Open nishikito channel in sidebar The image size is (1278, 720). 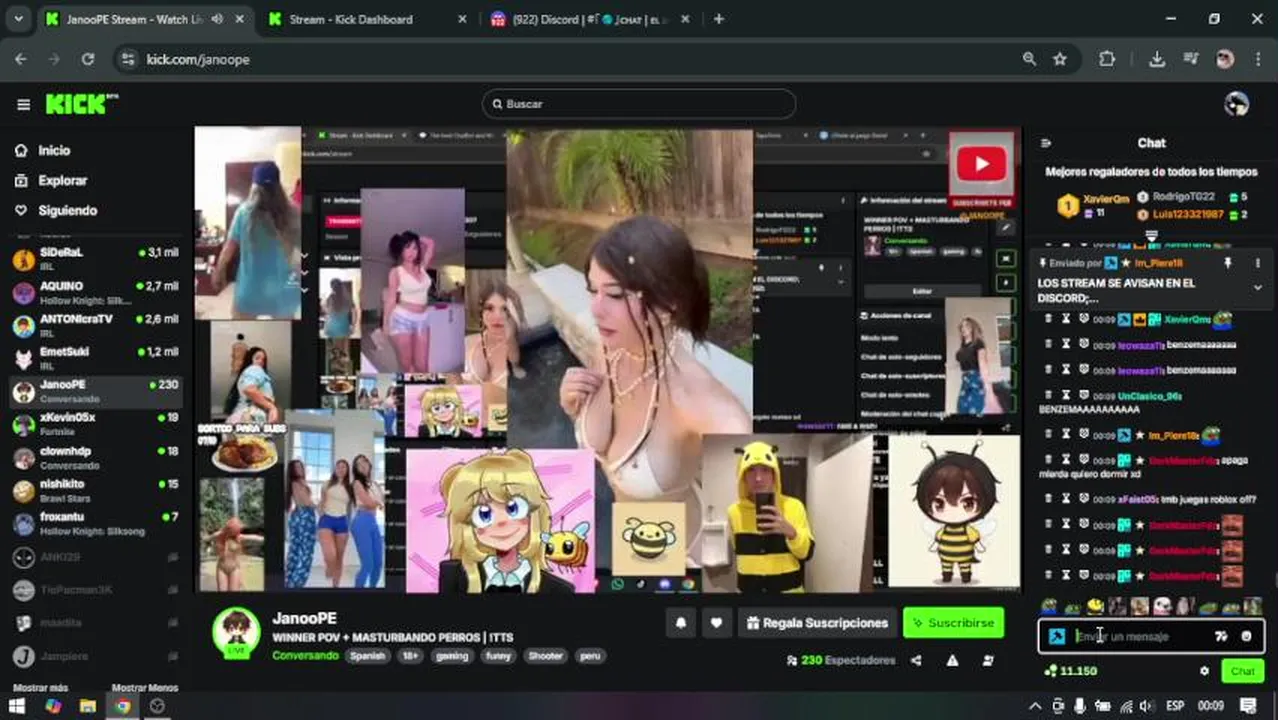[x=96, y=489]
